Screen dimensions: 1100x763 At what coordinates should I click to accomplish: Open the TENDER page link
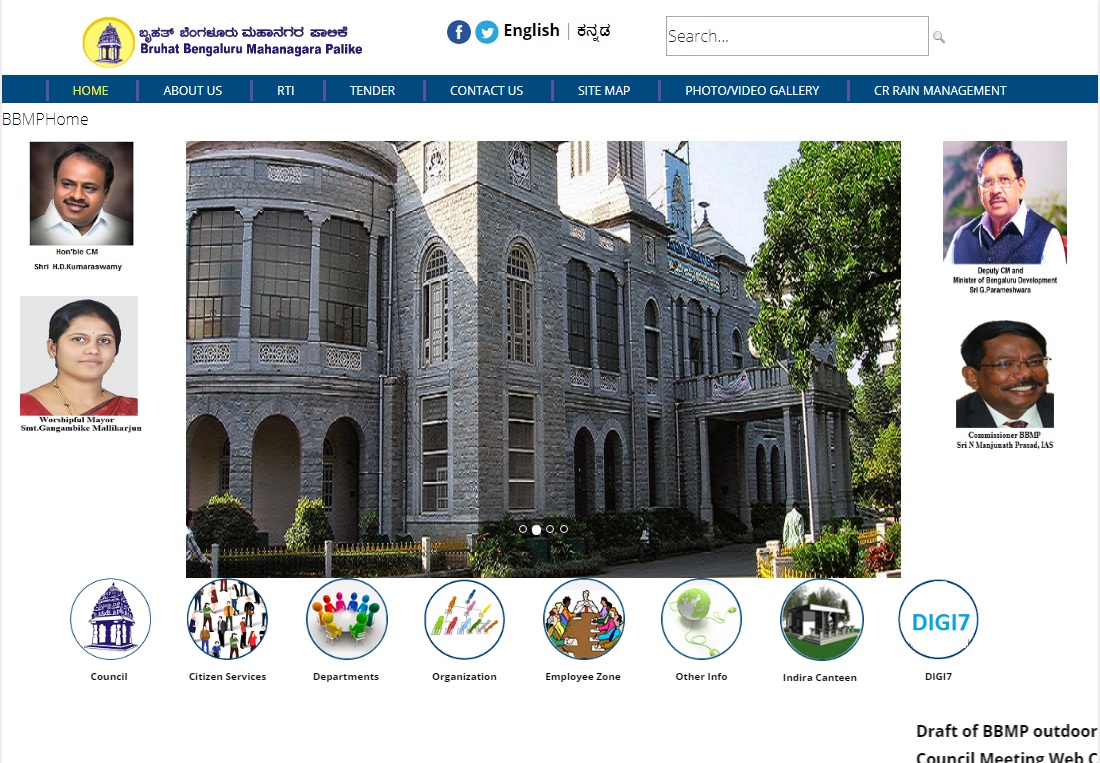point(372,89)
